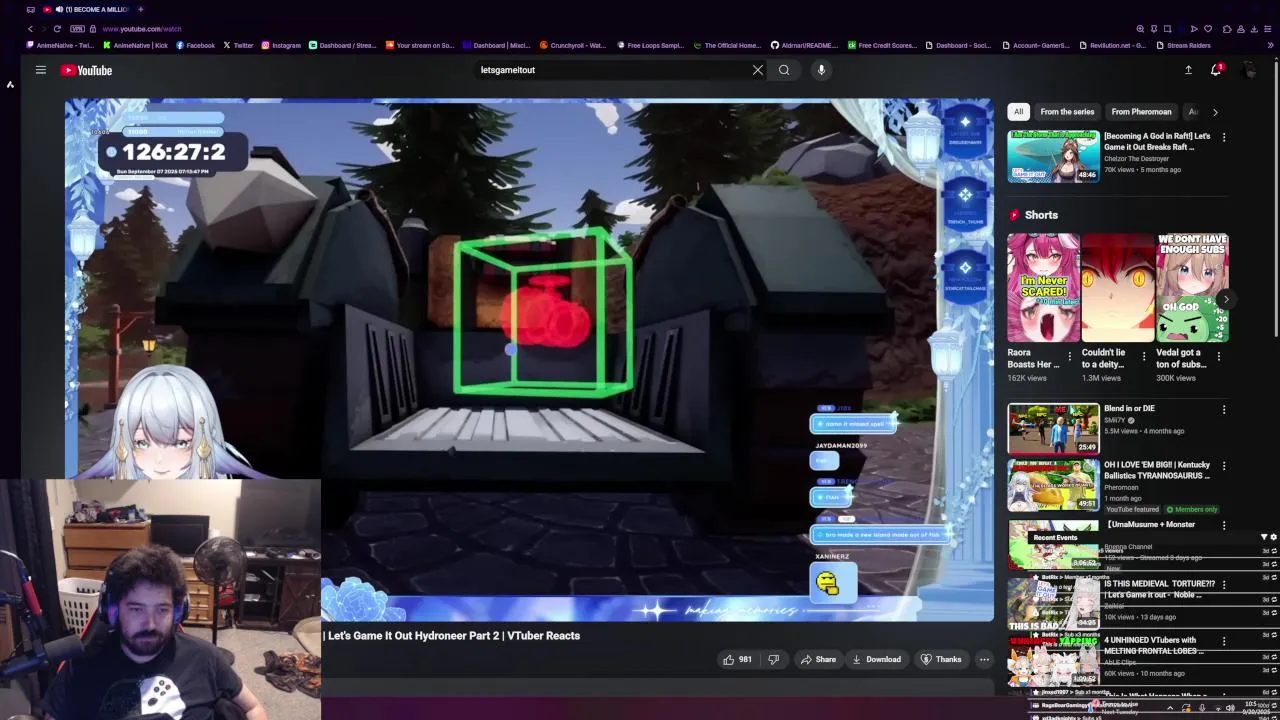Focus the 'letsgameitout' search field

tap(610, 70)
